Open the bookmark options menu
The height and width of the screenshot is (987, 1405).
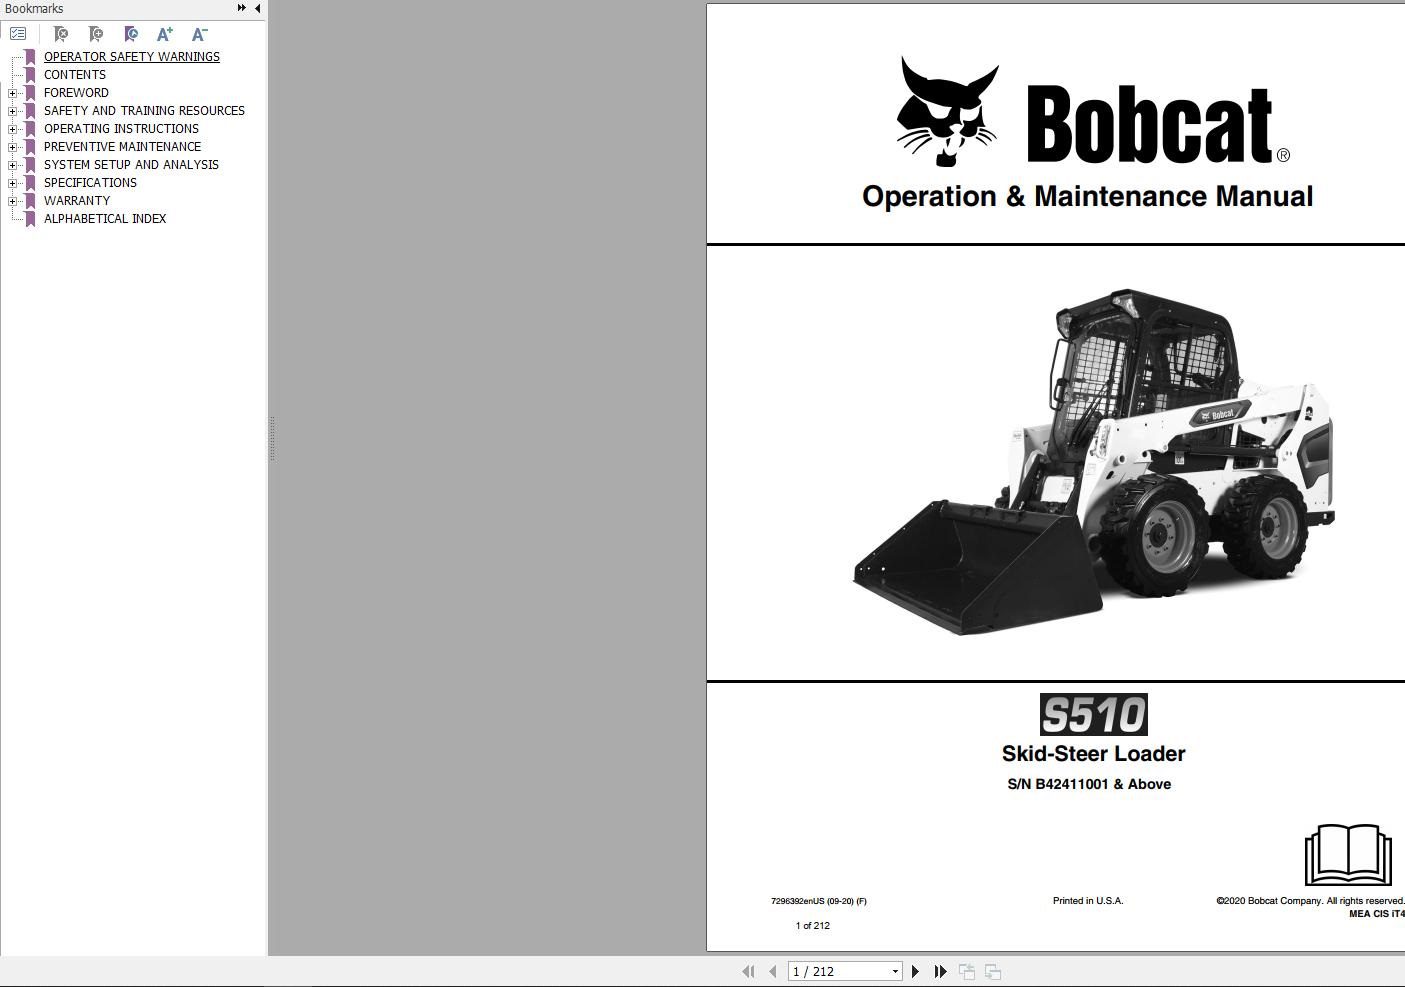[18, 33]
